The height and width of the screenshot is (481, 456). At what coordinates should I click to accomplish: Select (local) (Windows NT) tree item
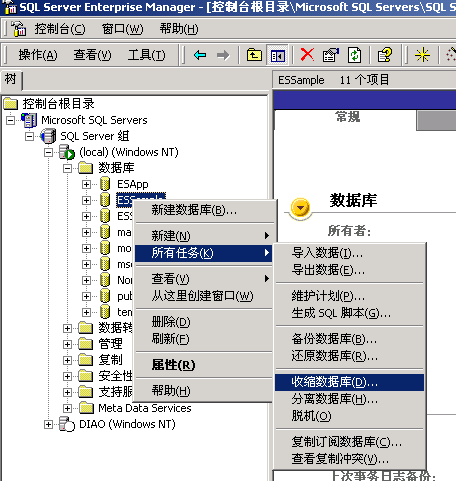tap(129, 152)
